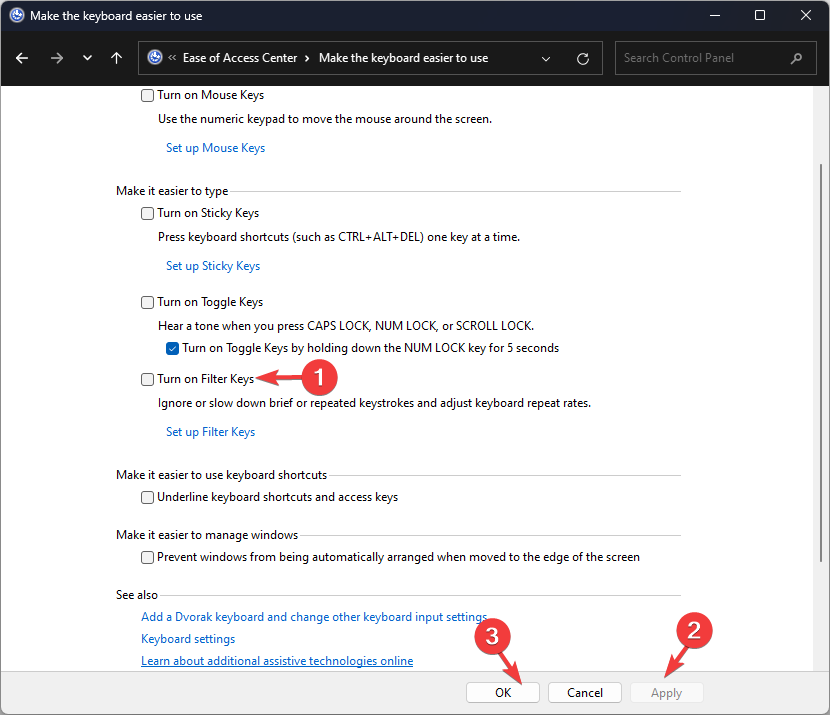Open the recent locations chevron
The image size is (830, 715).
(x=87, y=58)
